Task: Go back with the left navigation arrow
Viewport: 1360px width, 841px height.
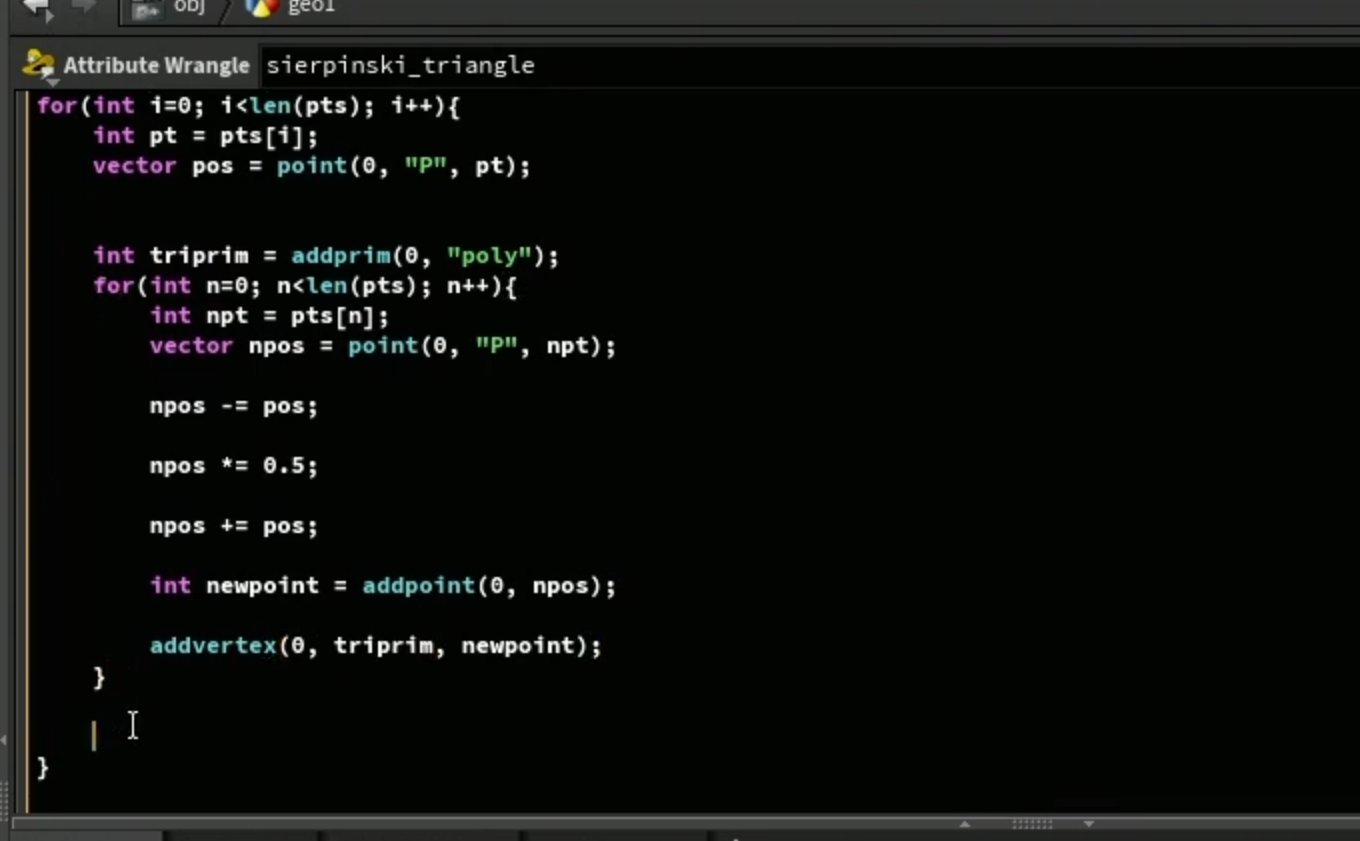Action: [x=36, y=8]
